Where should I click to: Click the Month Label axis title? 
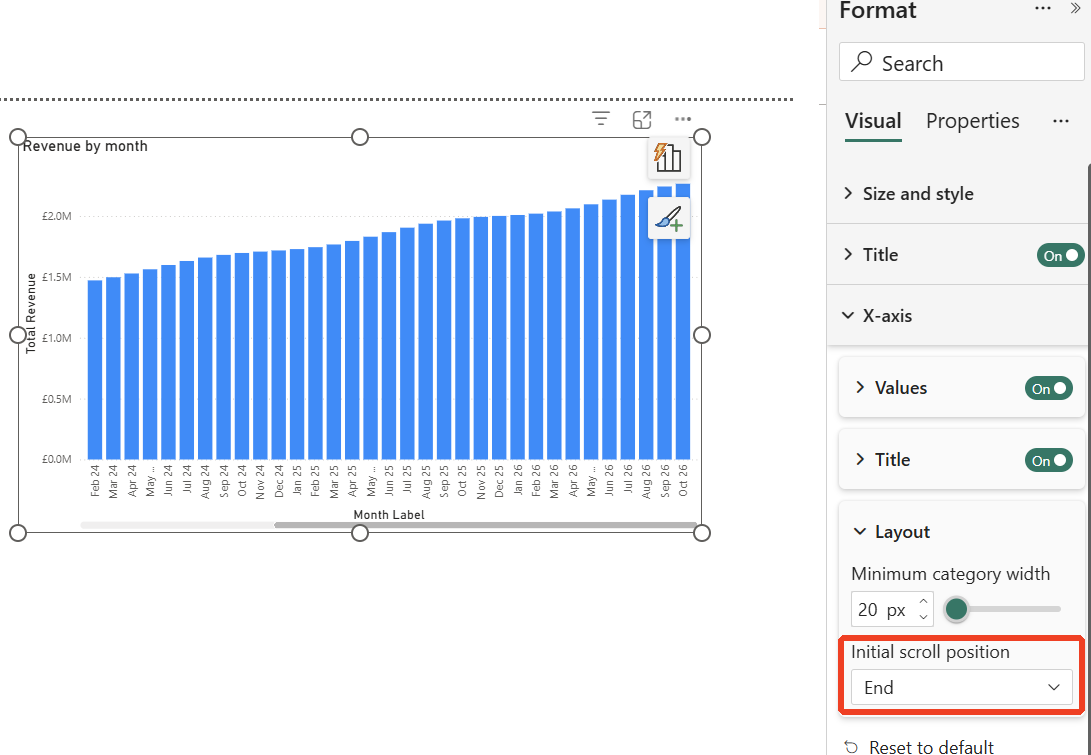pos(389,515)
